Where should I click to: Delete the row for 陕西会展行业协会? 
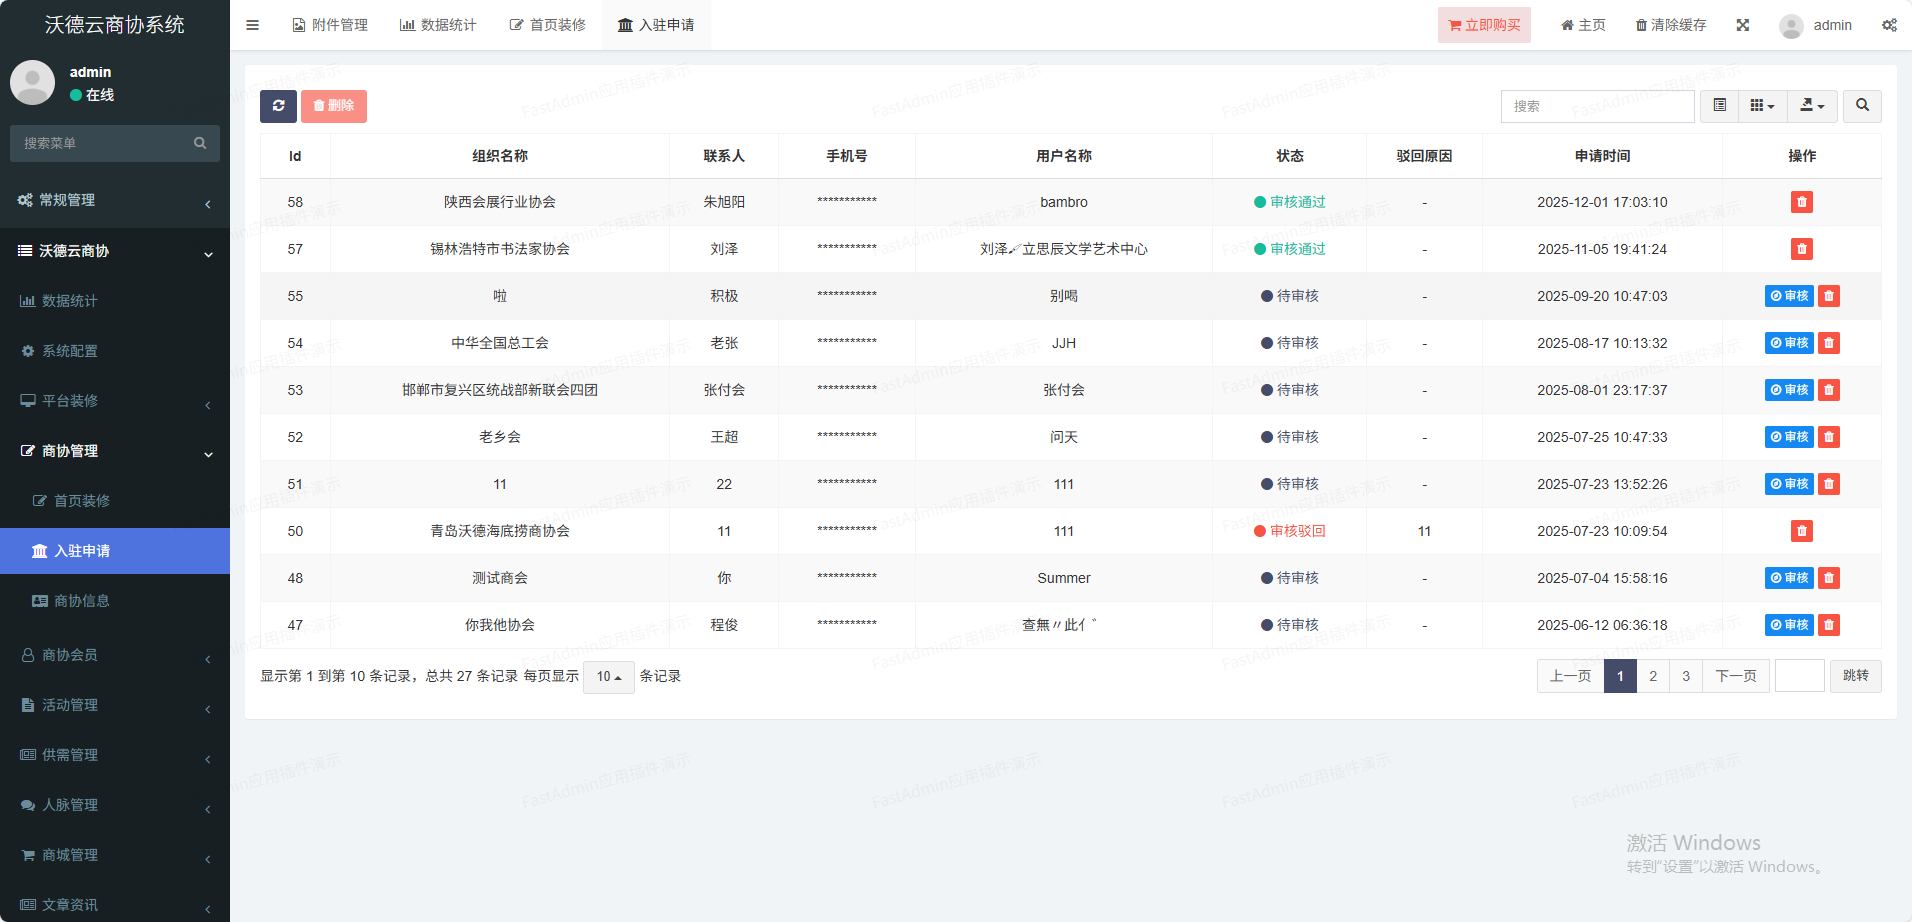1801,202
